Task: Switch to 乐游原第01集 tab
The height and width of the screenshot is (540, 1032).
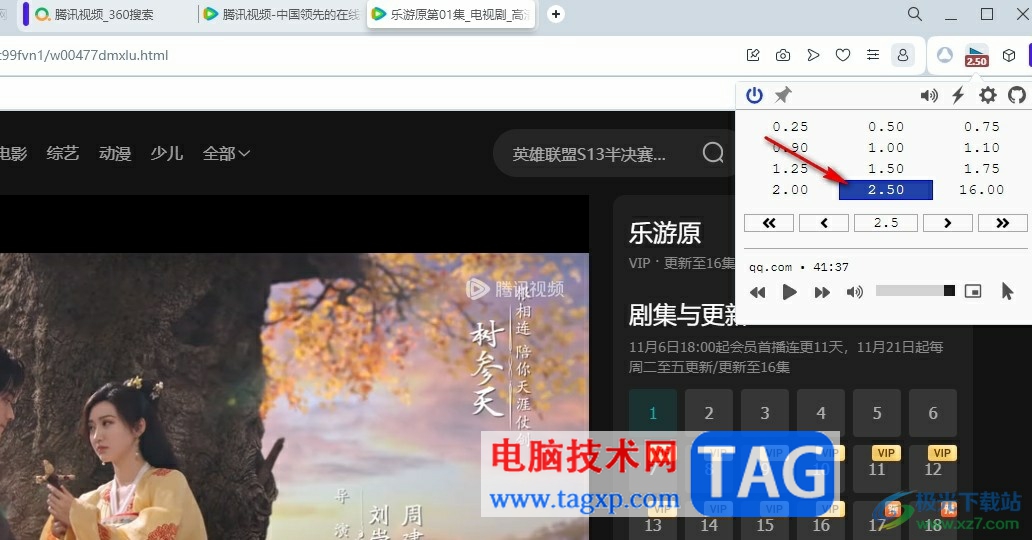Action: pos(452,14)
